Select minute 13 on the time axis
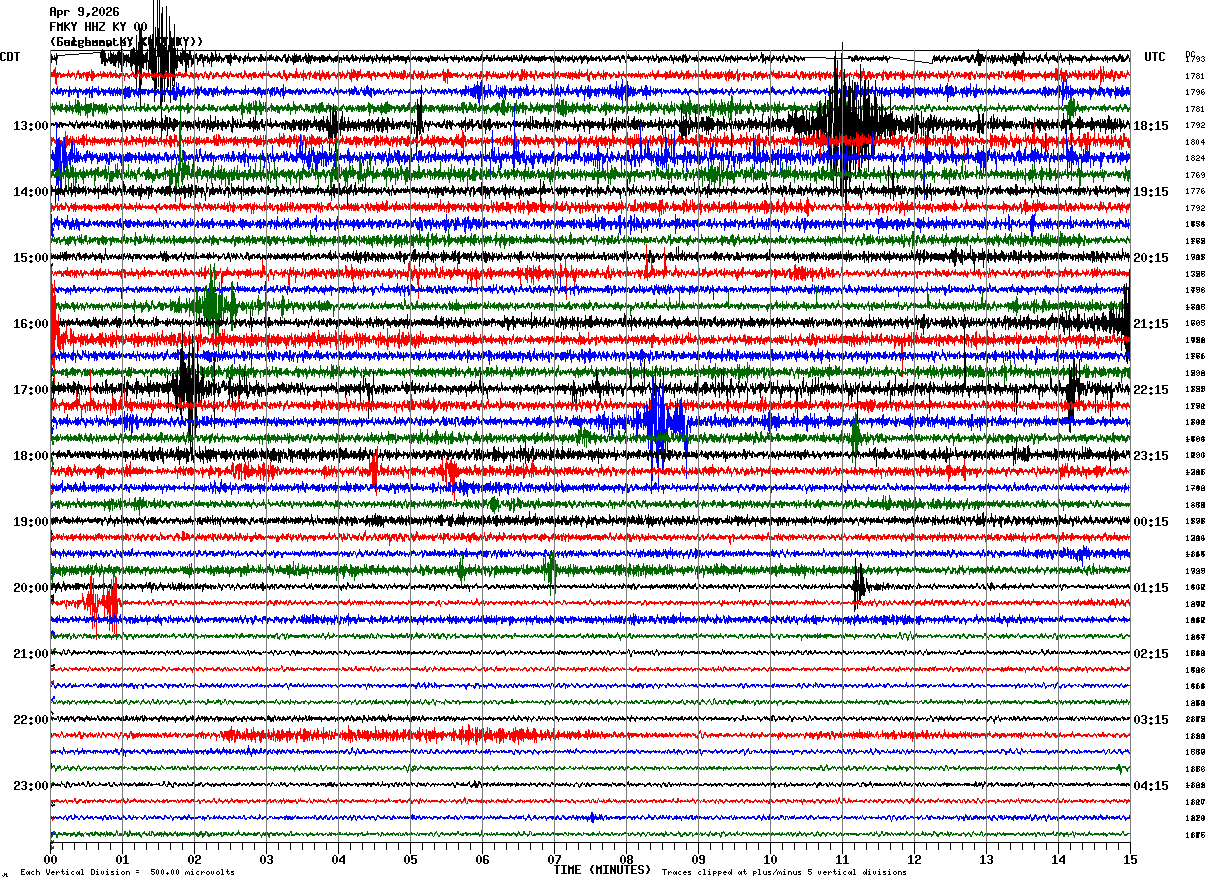1210x886 pixels. 986,859
